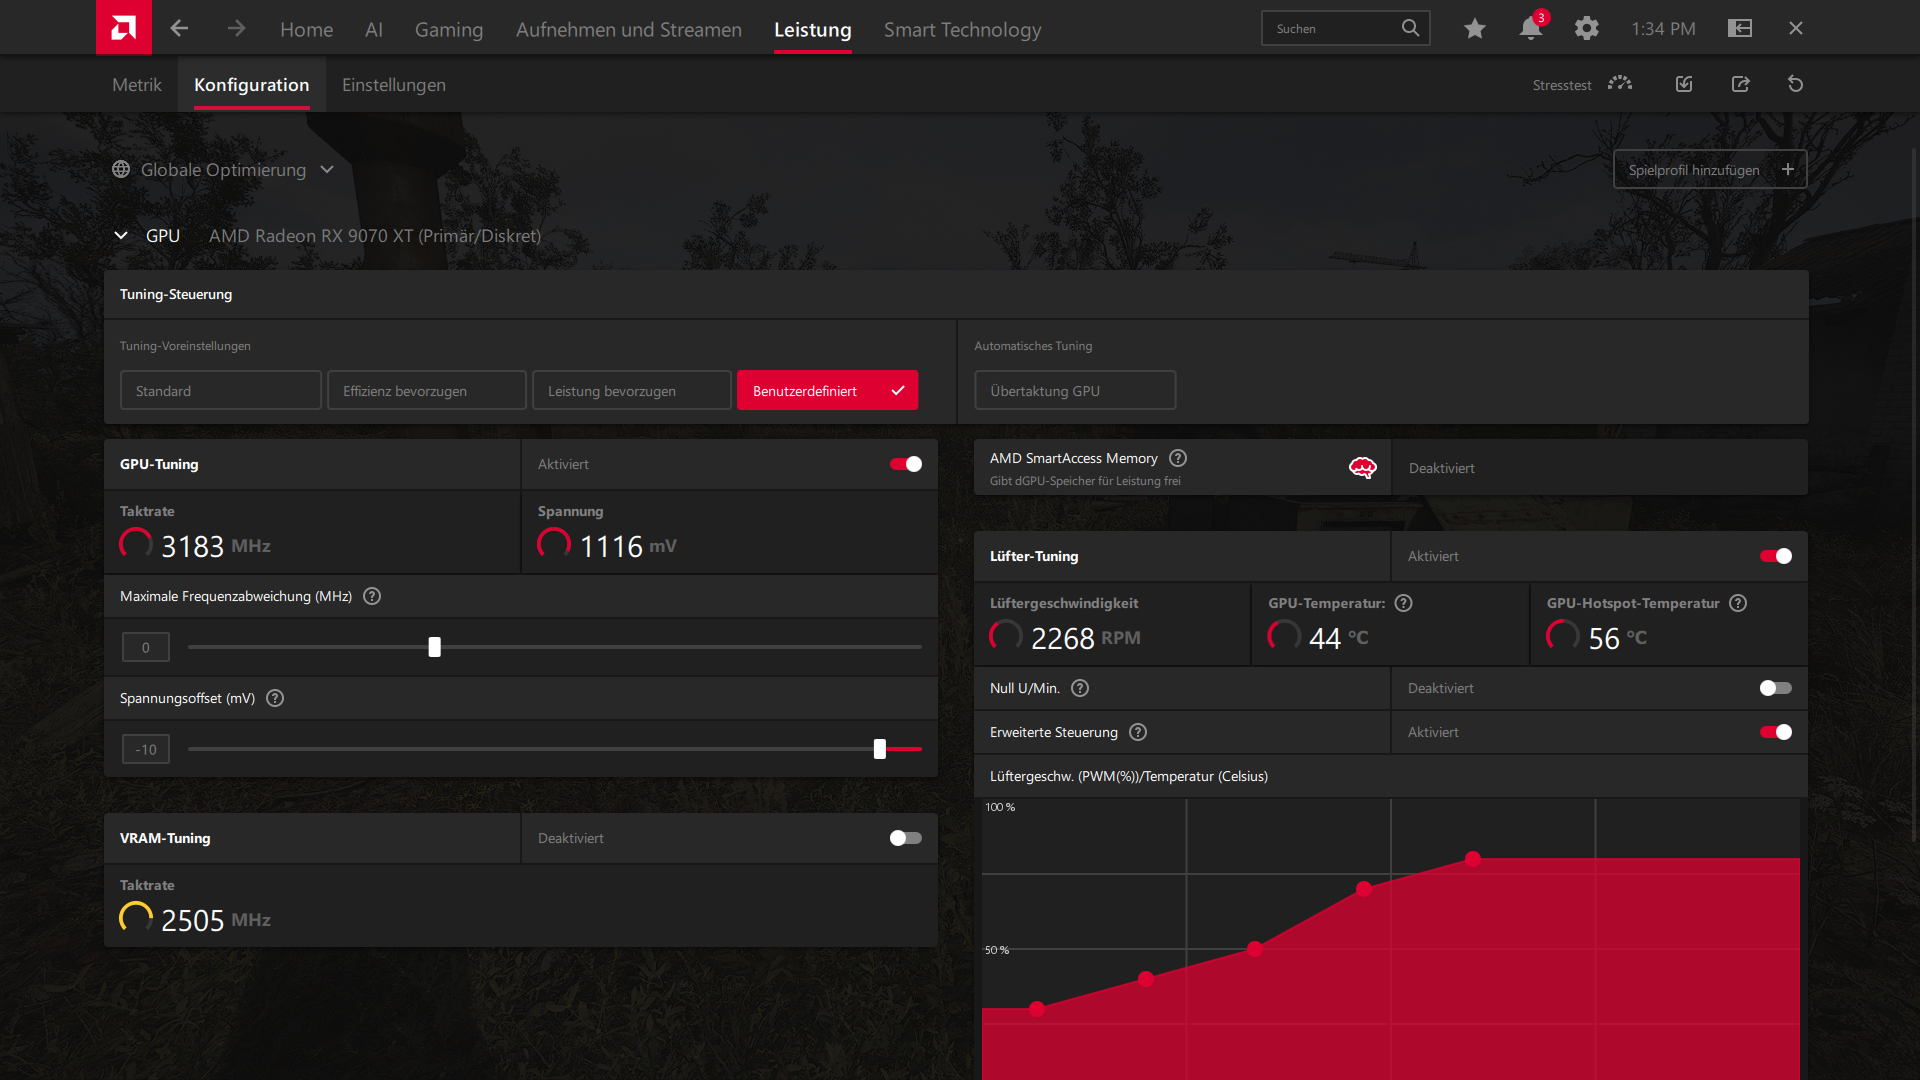Show help for AMD SmartAccess Memory

[x=1178, y=458]
